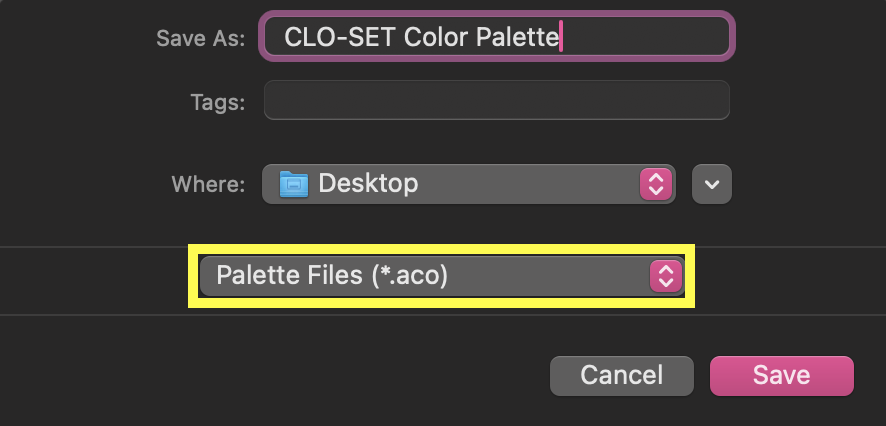Click into the empty Tags field
The height and width of the screenshot is (426, 886).
tap(497, 100)
